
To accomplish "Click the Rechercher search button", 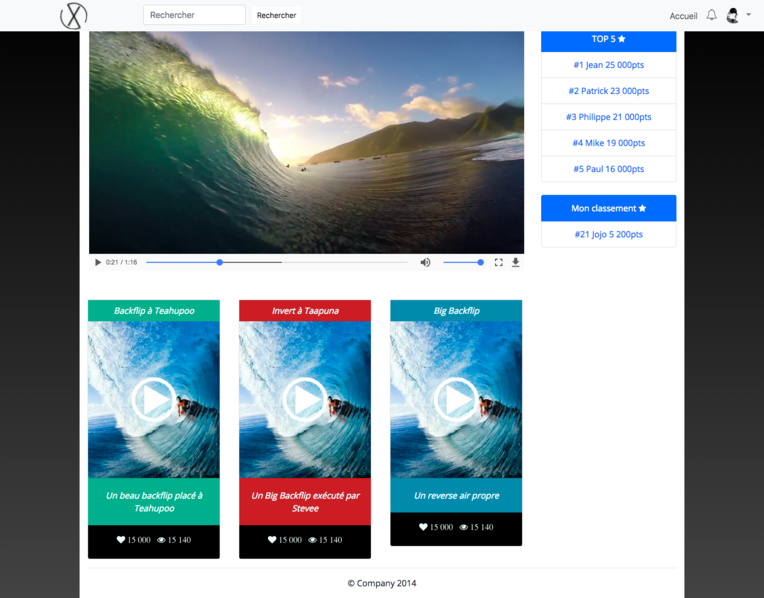I will tap(276, 15).
